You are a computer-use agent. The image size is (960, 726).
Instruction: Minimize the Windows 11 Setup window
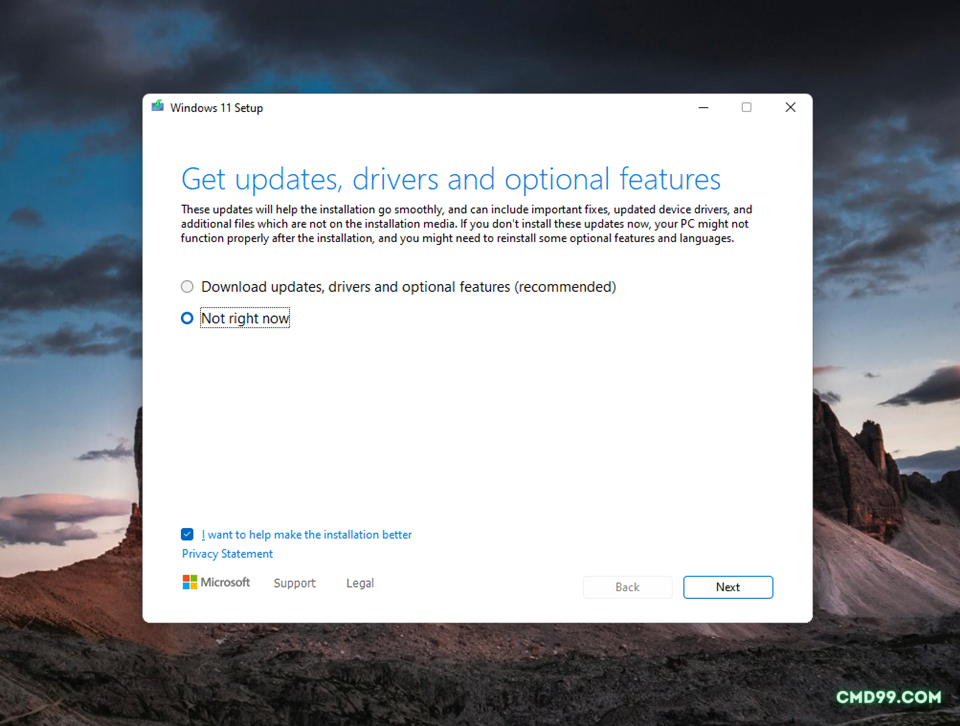click(703, 107)
